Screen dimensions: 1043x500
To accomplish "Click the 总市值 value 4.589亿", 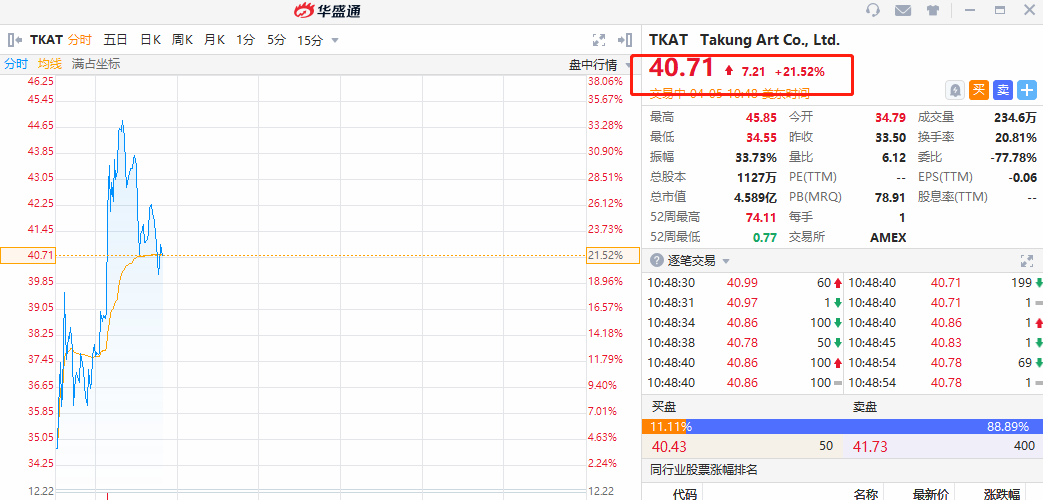I will click(756, 197).
